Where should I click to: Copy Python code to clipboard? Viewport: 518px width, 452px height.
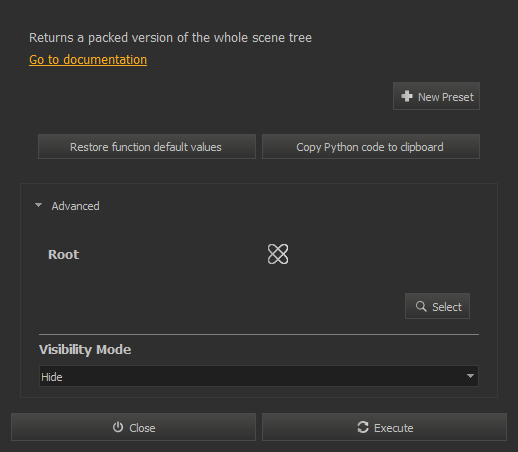(x=371, y=147)
